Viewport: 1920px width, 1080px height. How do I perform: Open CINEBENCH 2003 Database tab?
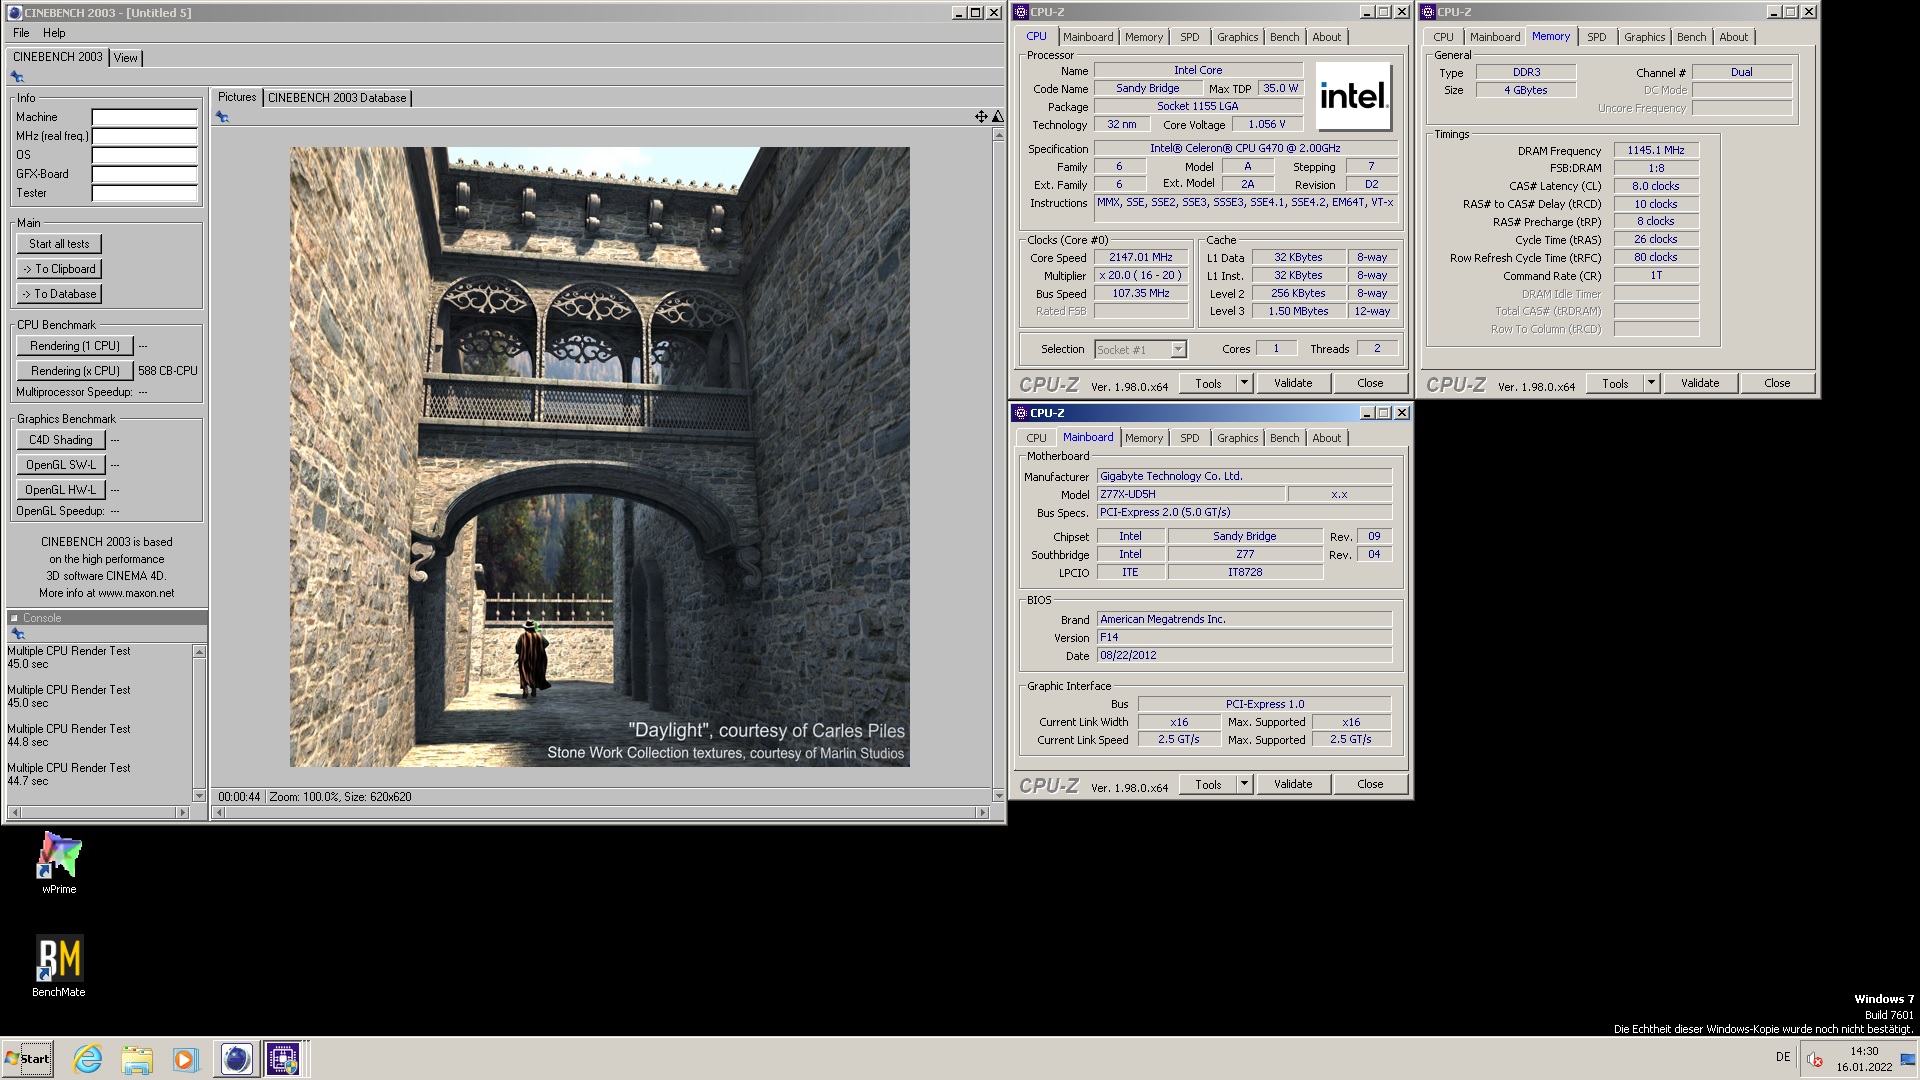tap(337, 98)
